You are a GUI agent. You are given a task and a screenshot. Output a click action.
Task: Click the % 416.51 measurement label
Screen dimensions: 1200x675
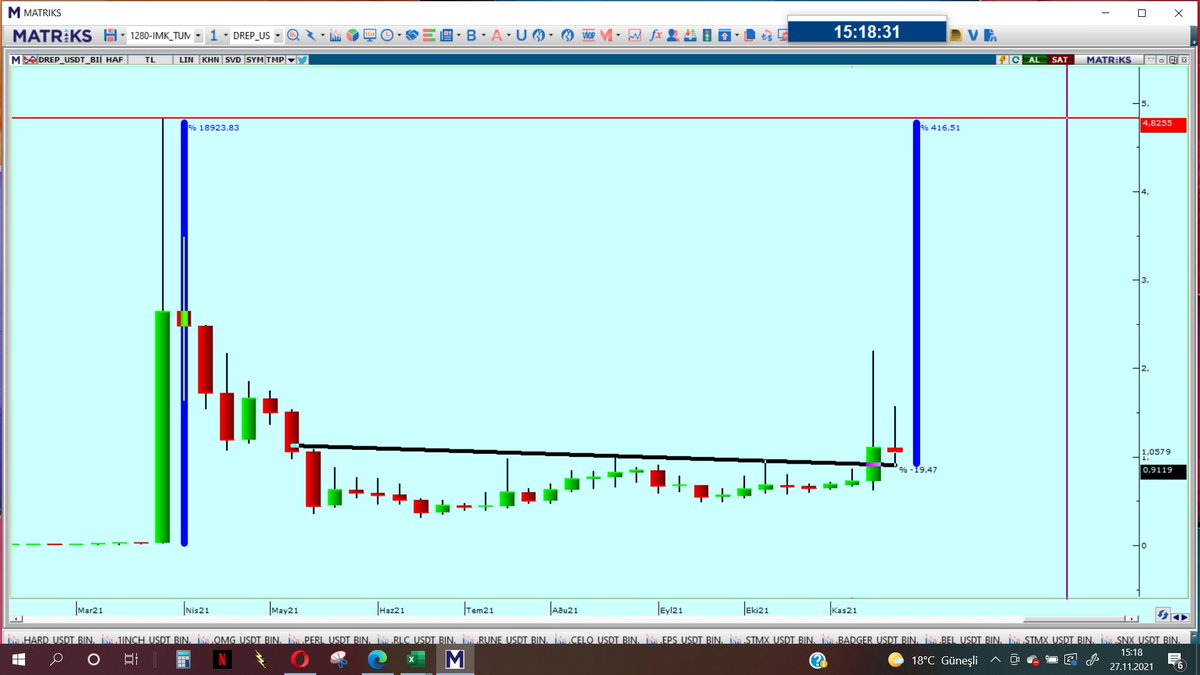coord(941,128)
